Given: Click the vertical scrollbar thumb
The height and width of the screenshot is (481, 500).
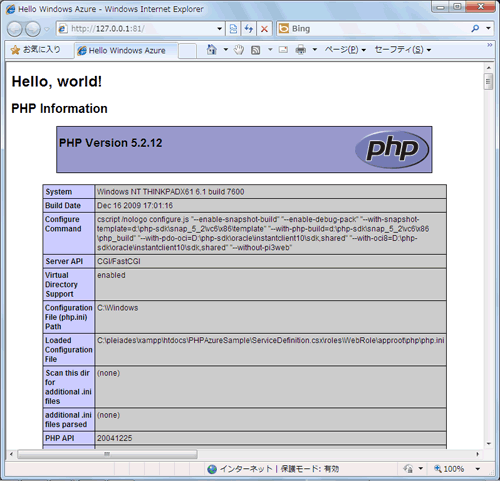Looking at the screenshot, I should (x=489, y=82).
